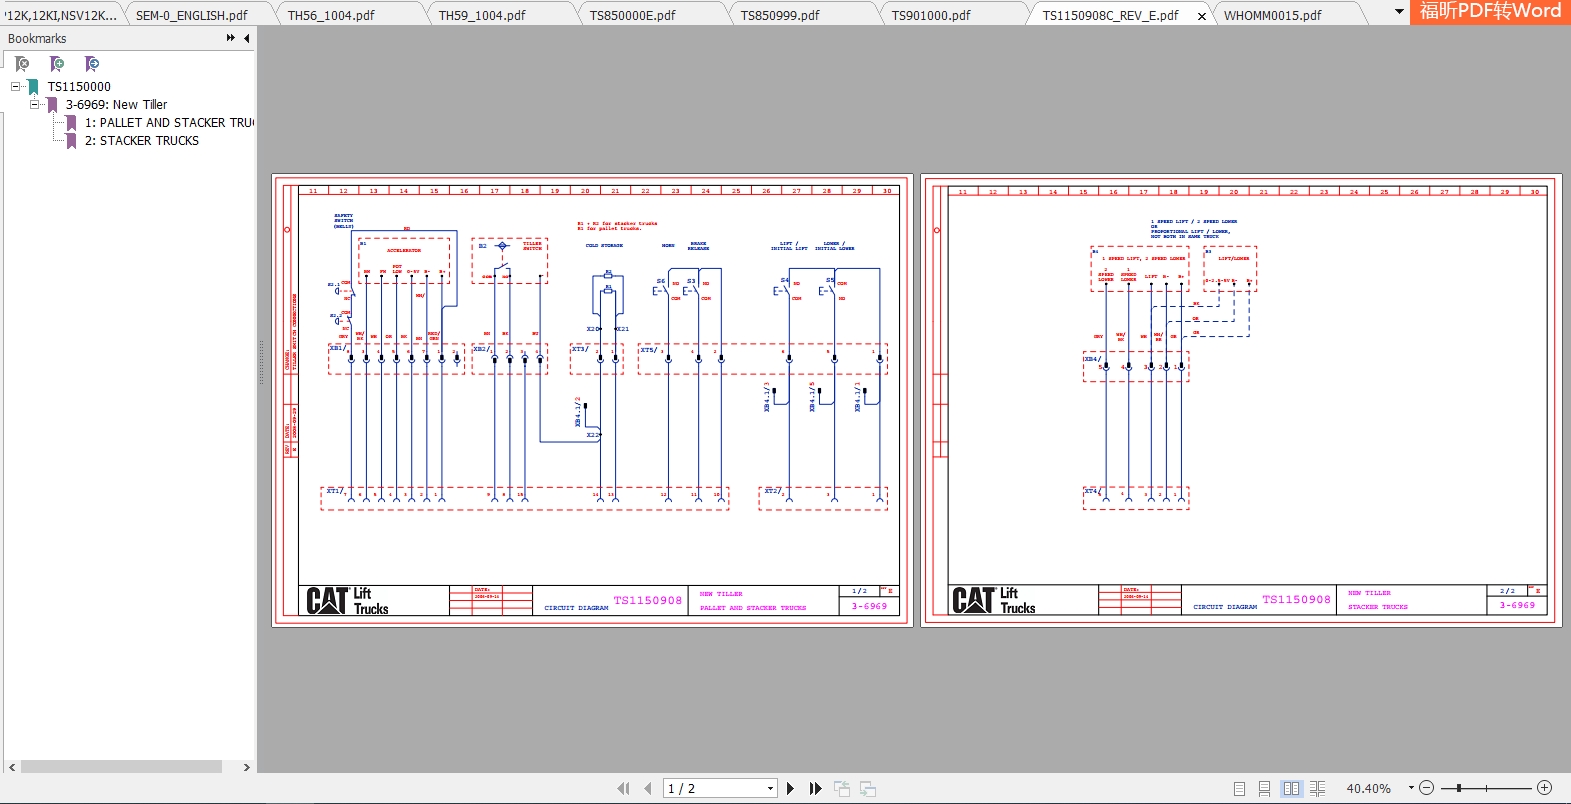Click the zoom slider handle

coord(1459,788)
